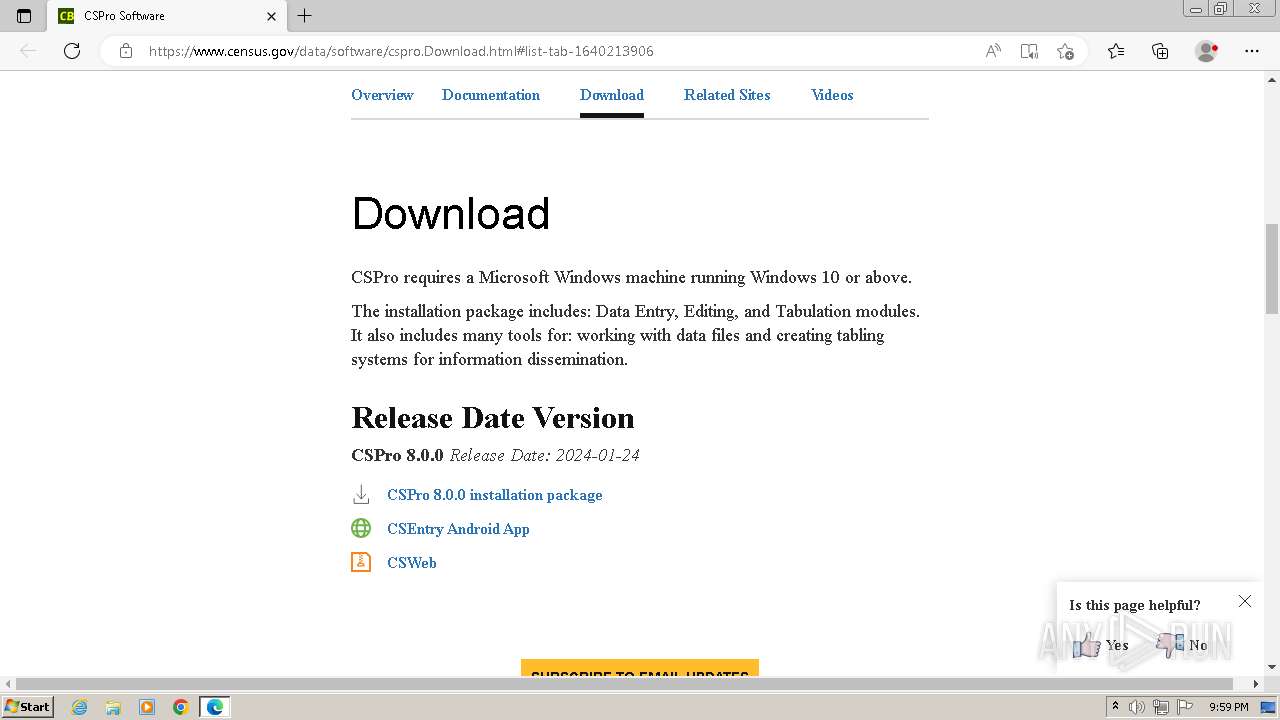Click the Release Date Version heading
Viewport: 1280px width, 720px height.
pyautogui.click(x=493, y=418)
